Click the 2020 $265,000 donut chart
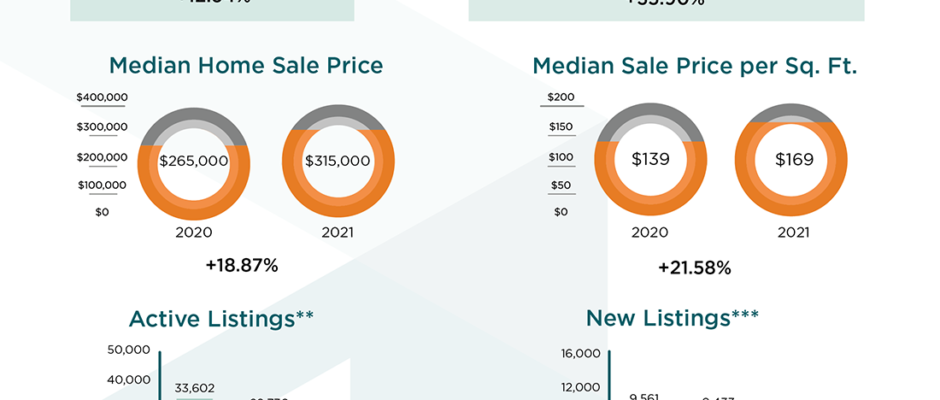Viewport: 940px width, 400px height. click(x=194, y=164)
